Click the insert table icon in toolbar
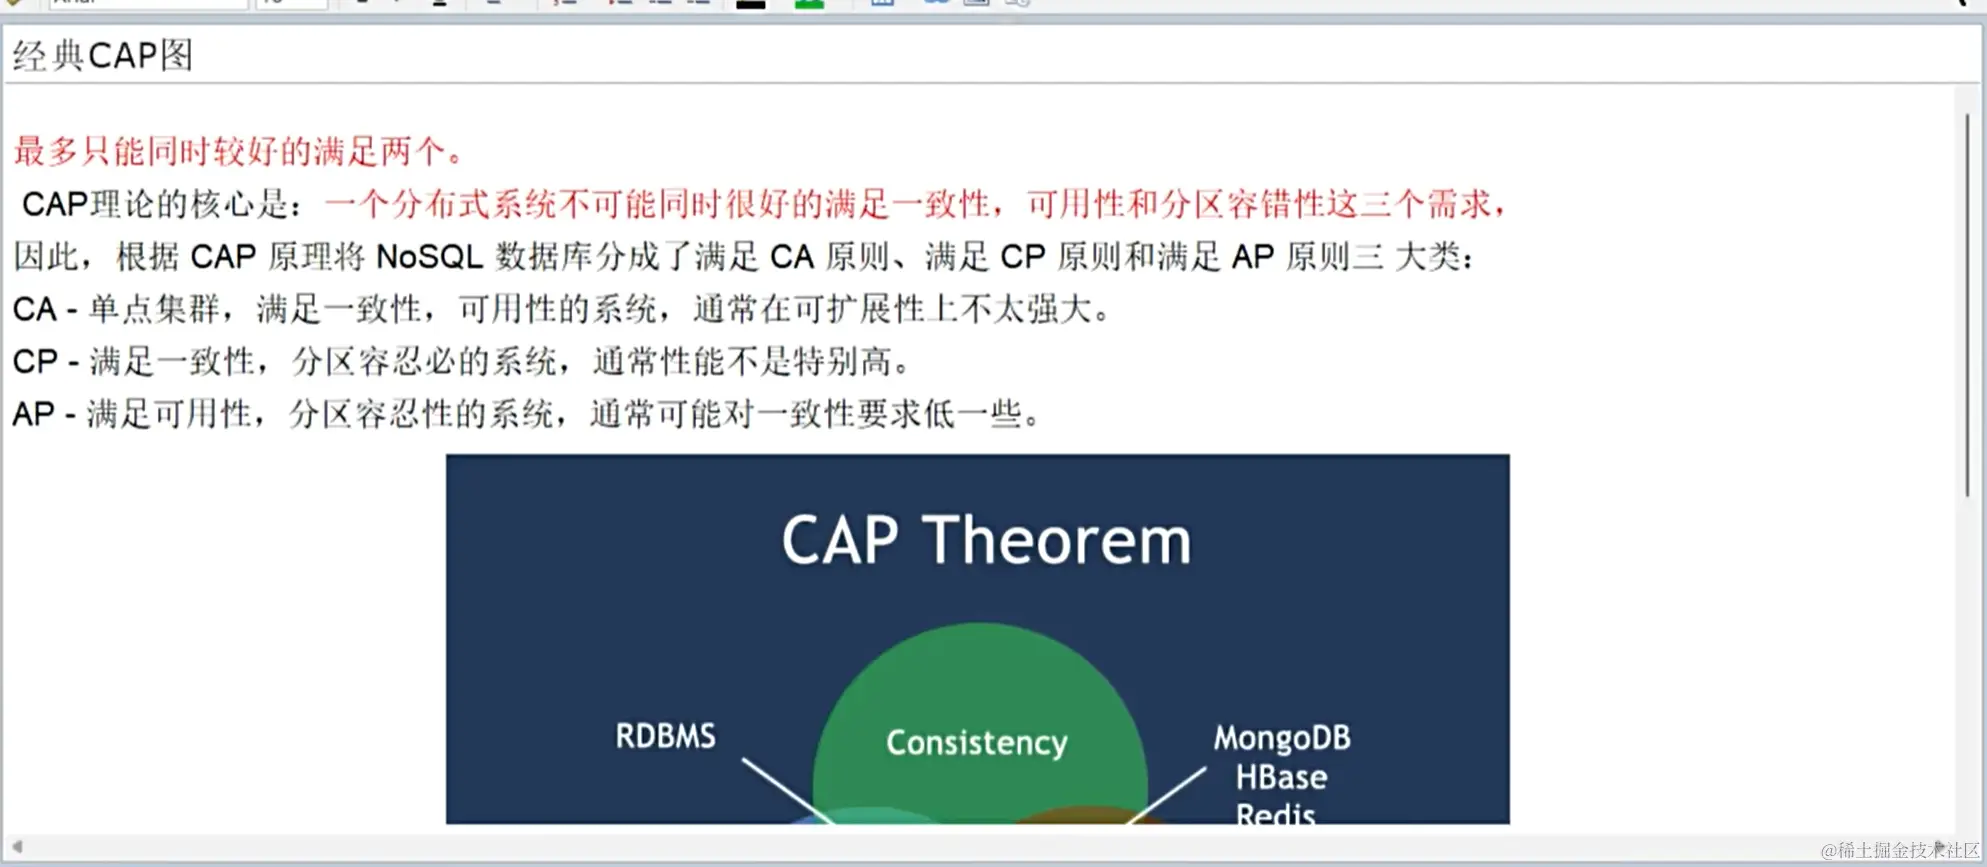Image resolution: width=1987 pixels, height=867 pixels. [x=882, y=3]
